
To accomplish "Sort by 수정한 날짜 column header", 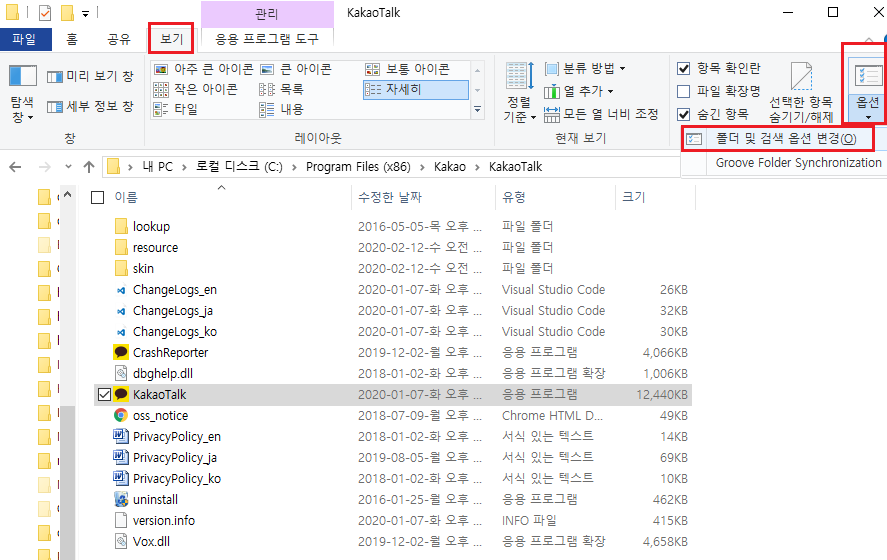I will click(390, 197).
